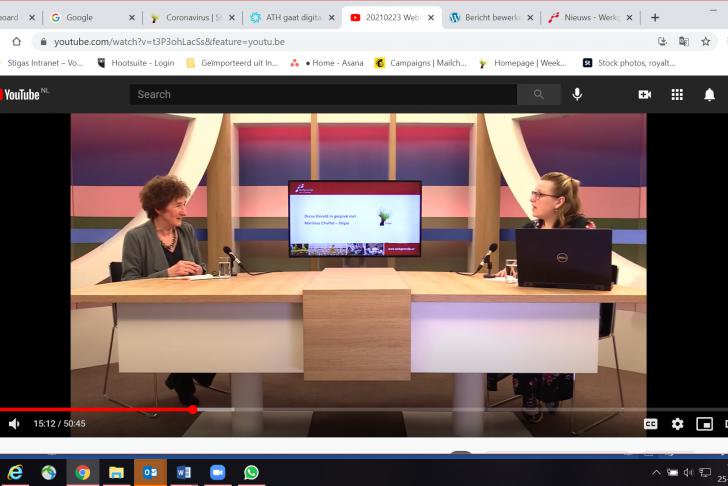Open the globe app in the taskbar
728x486 pixels.
click(49, 473)
